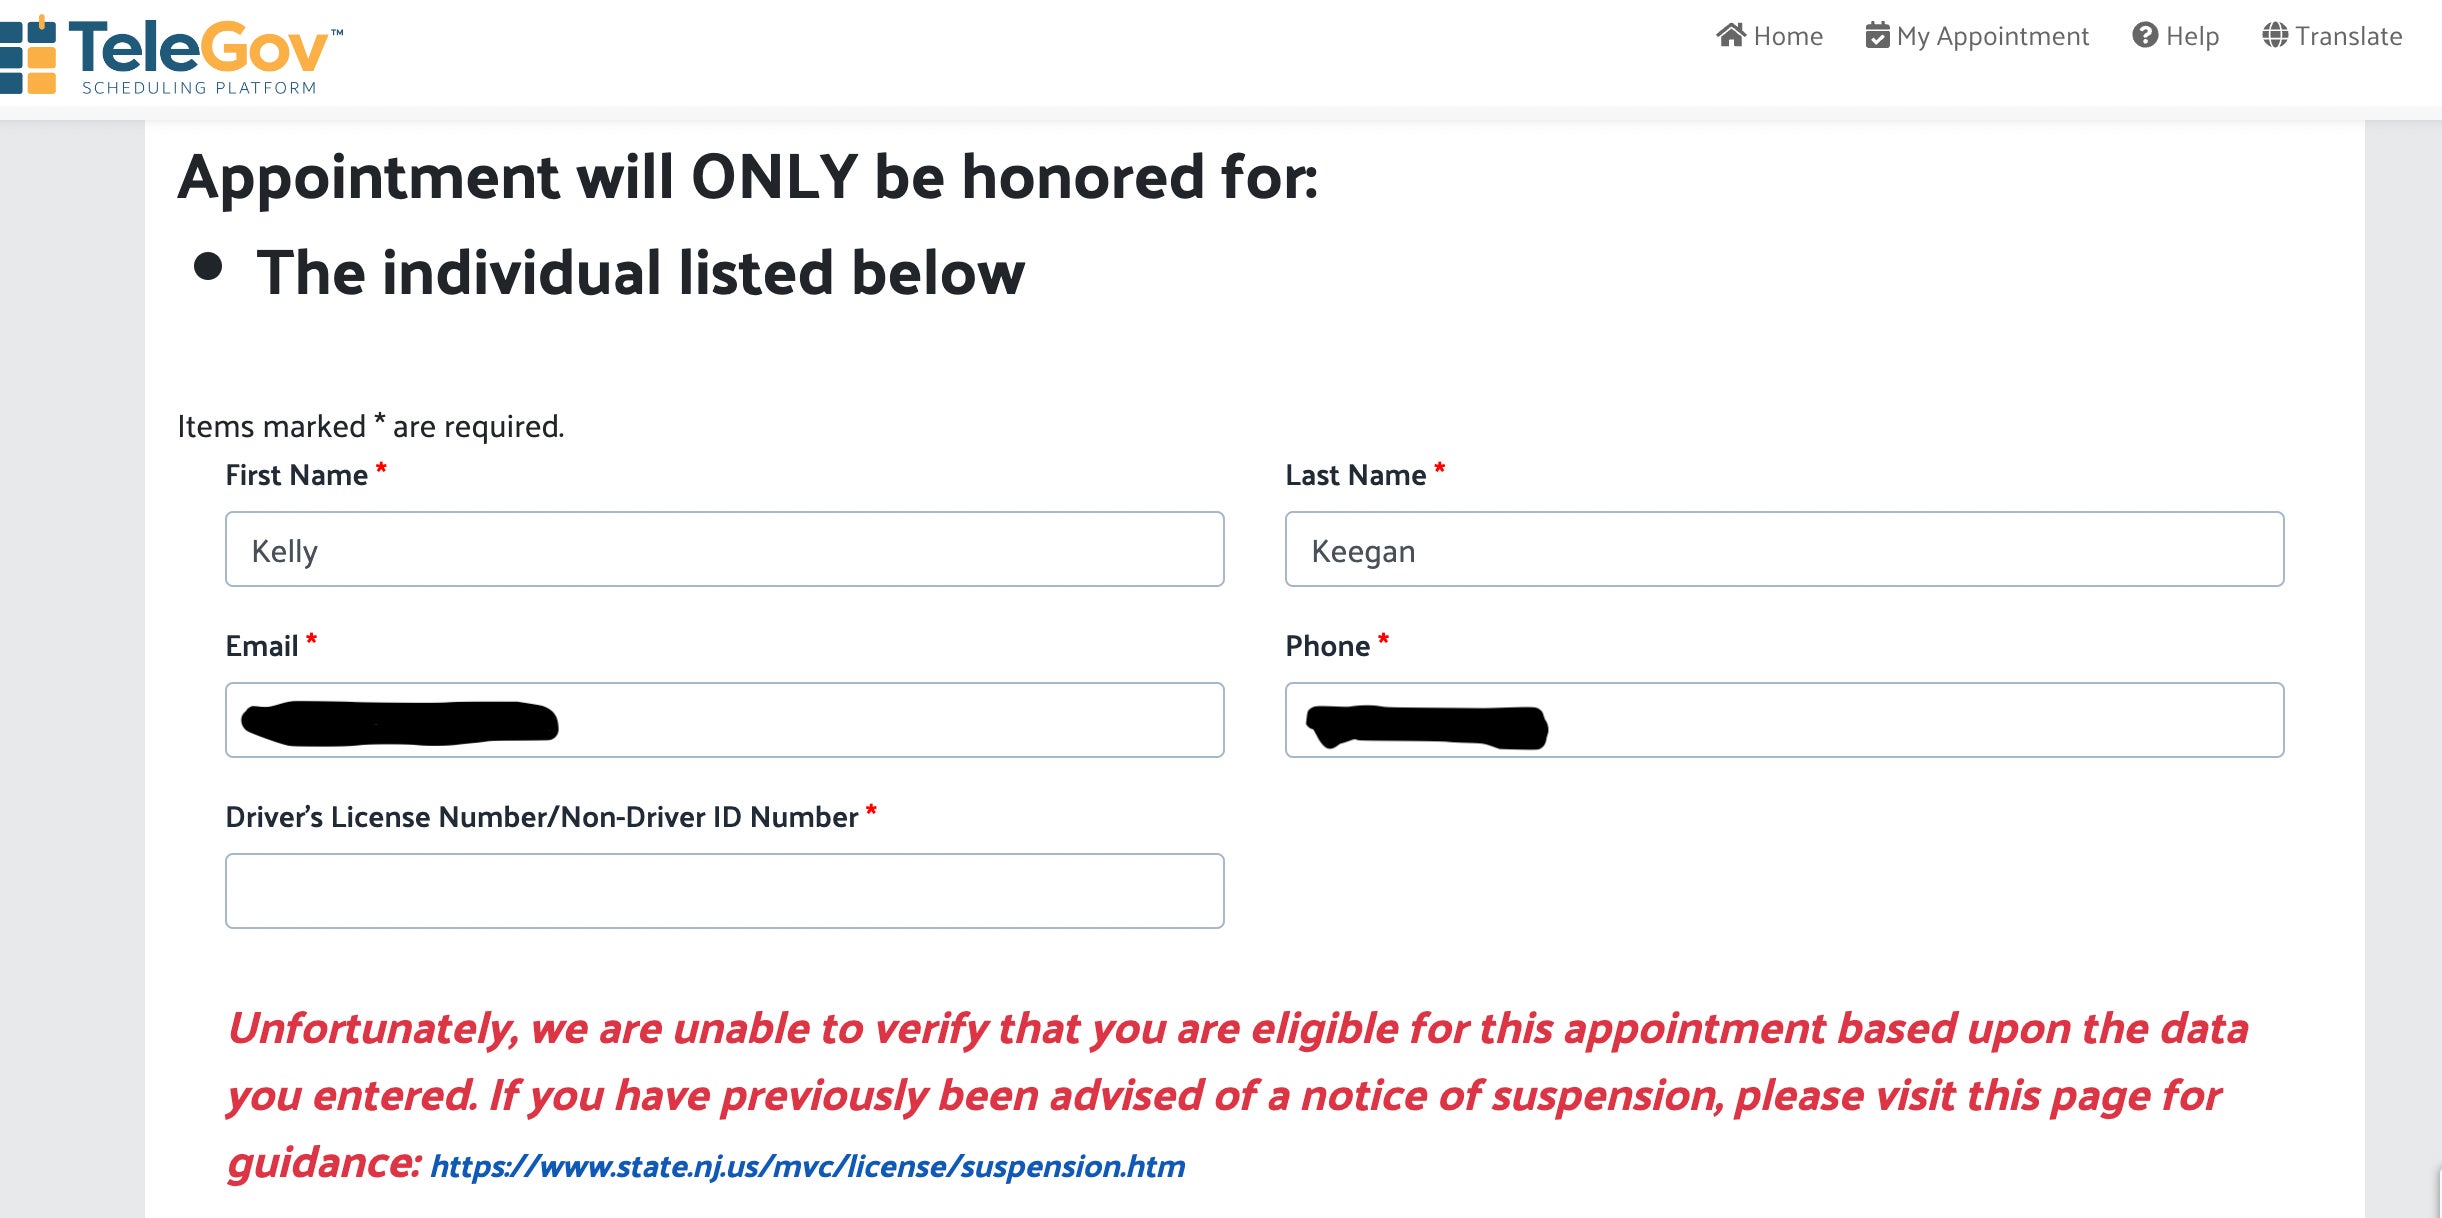The height and width of the screenshot is (1218, 2442).
Task: Go to the Home page text link
Action: coord(1788,37)
